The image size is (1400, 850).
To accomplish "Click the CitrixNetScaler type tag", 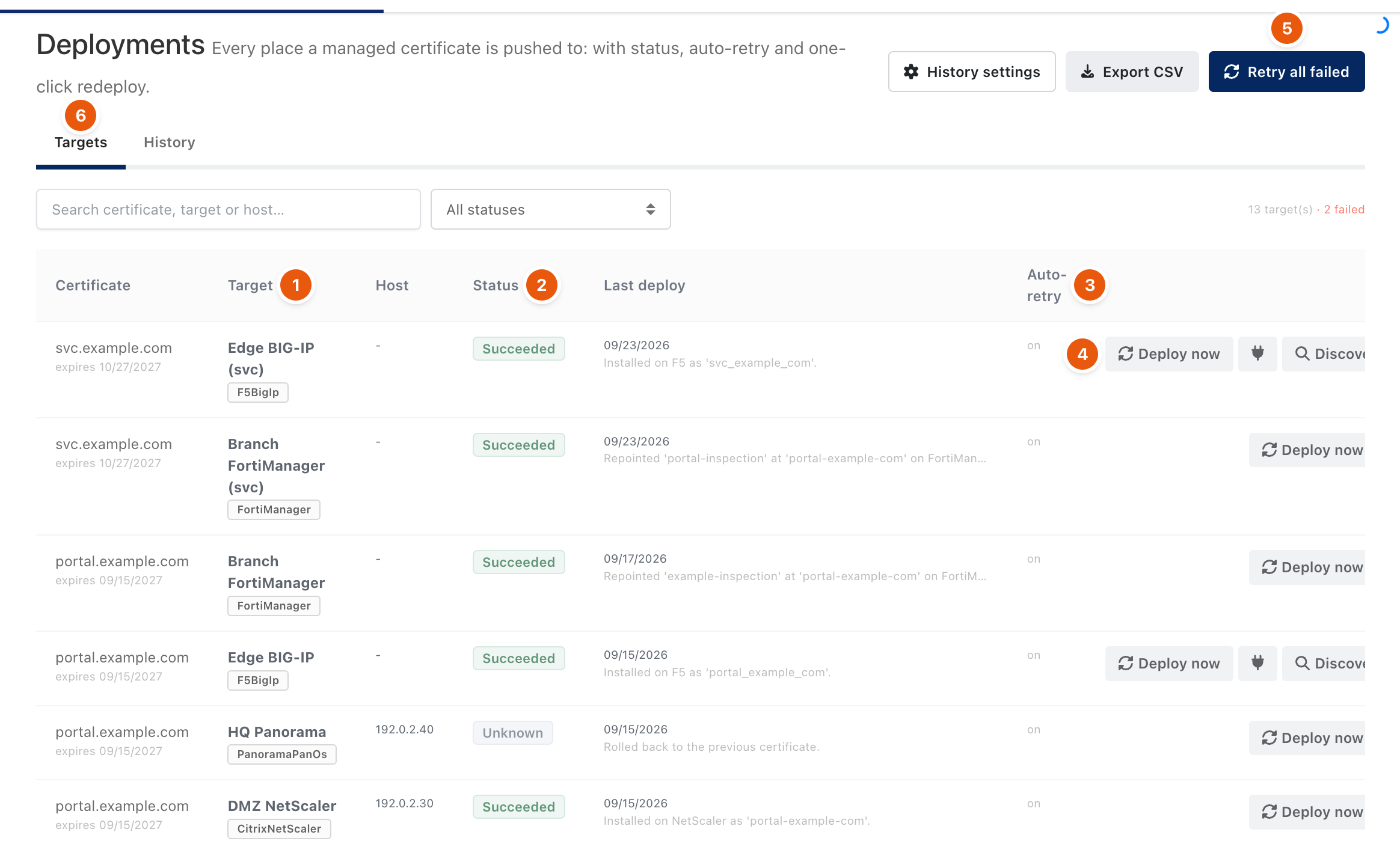I will pos(279,829).
